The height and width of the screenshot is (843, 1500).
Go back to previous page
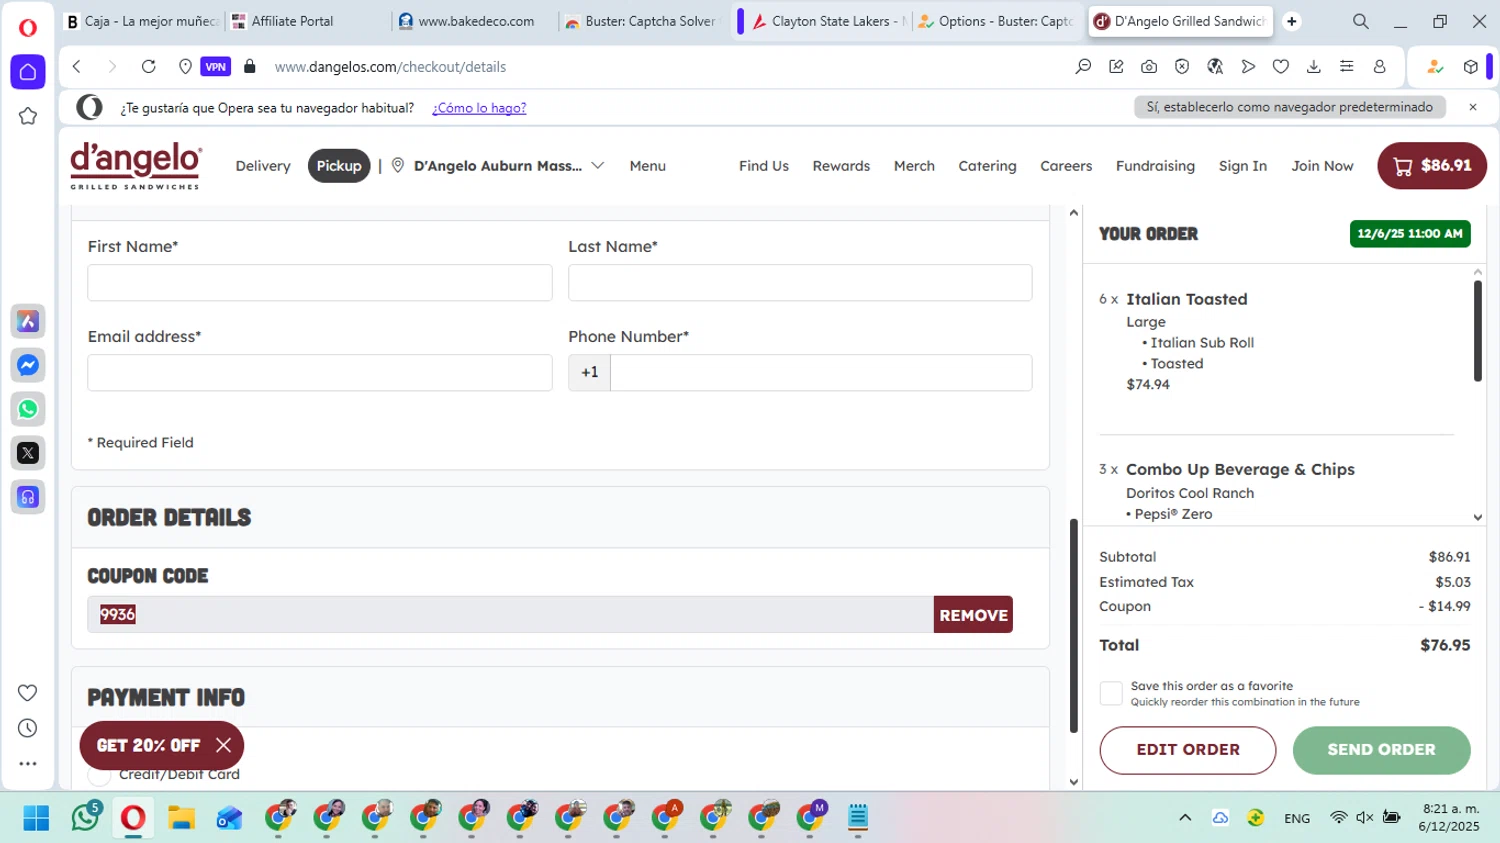[77, 67]
